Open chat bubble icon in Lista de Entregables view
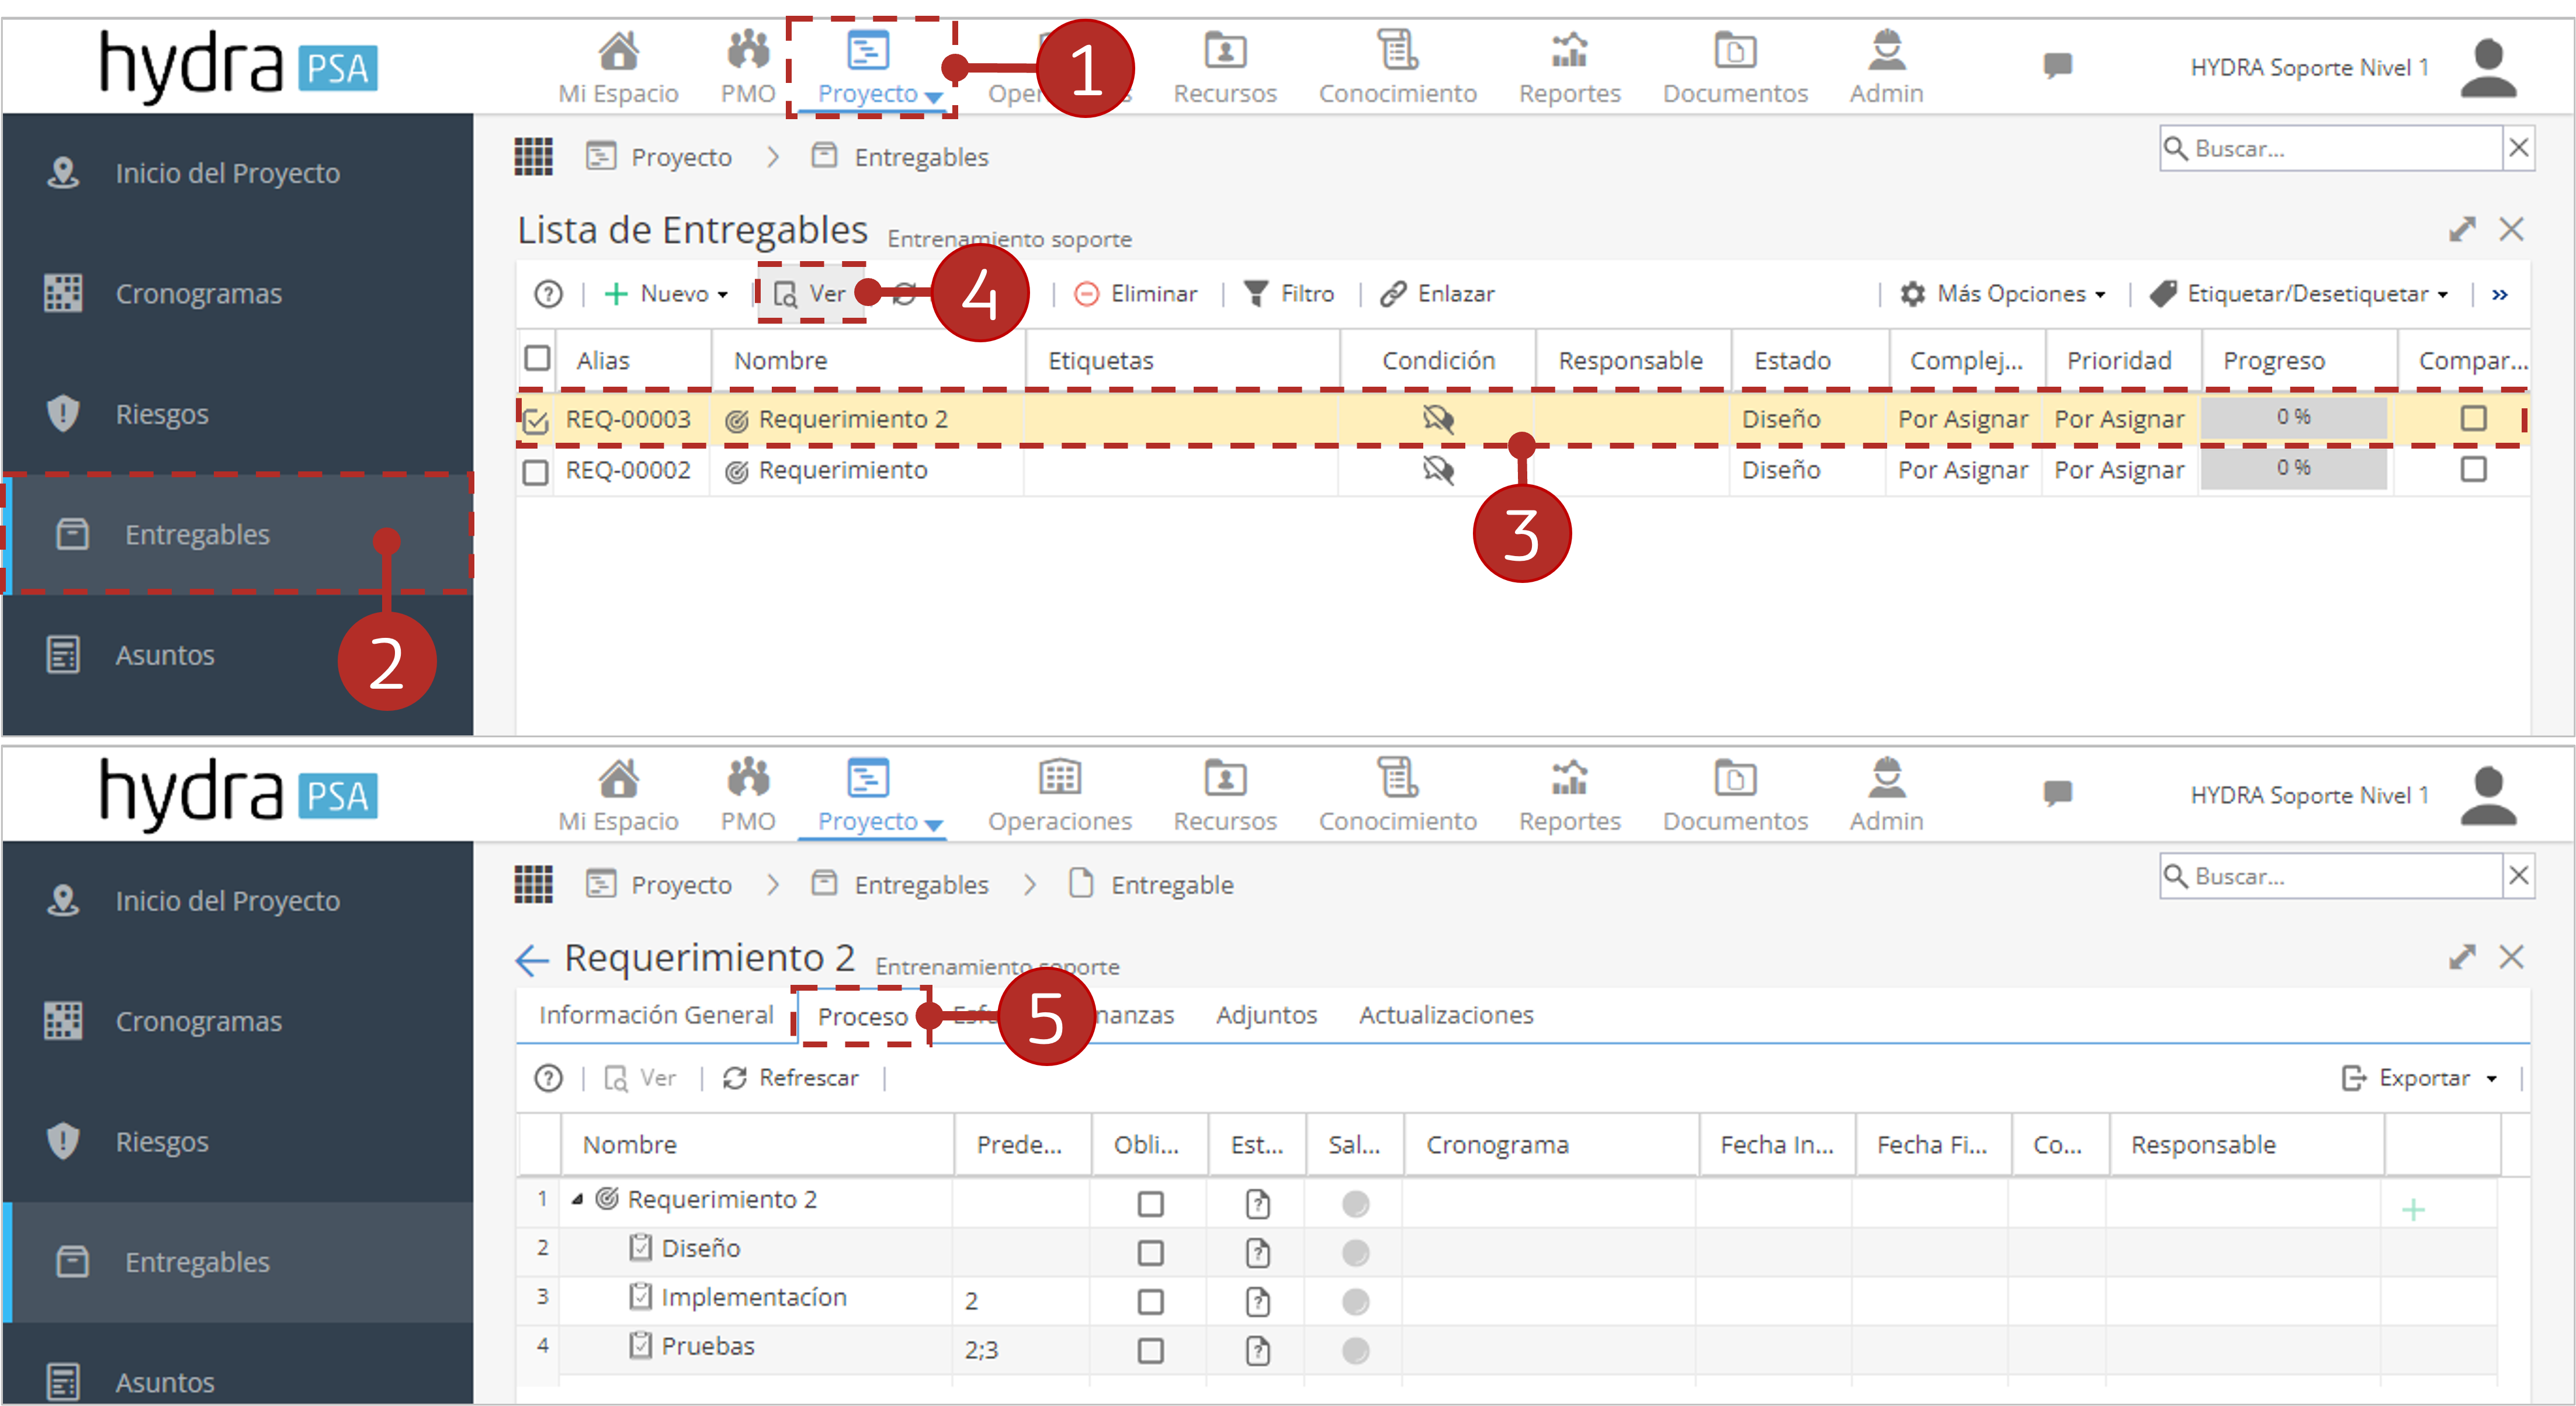 click(x=2057, y=66)
